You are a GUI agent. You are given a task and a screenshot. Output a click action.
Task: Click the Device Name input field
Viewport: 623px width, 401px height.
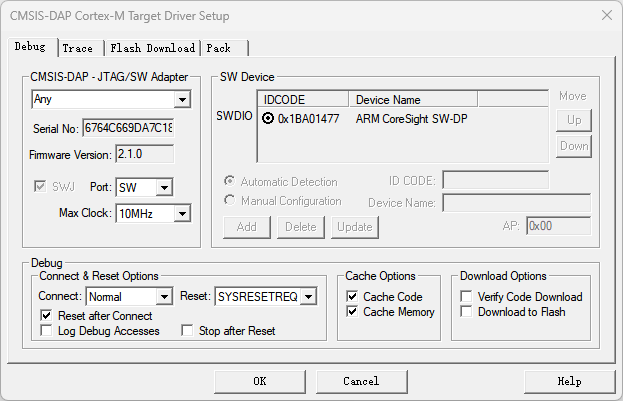click(517, 203)
